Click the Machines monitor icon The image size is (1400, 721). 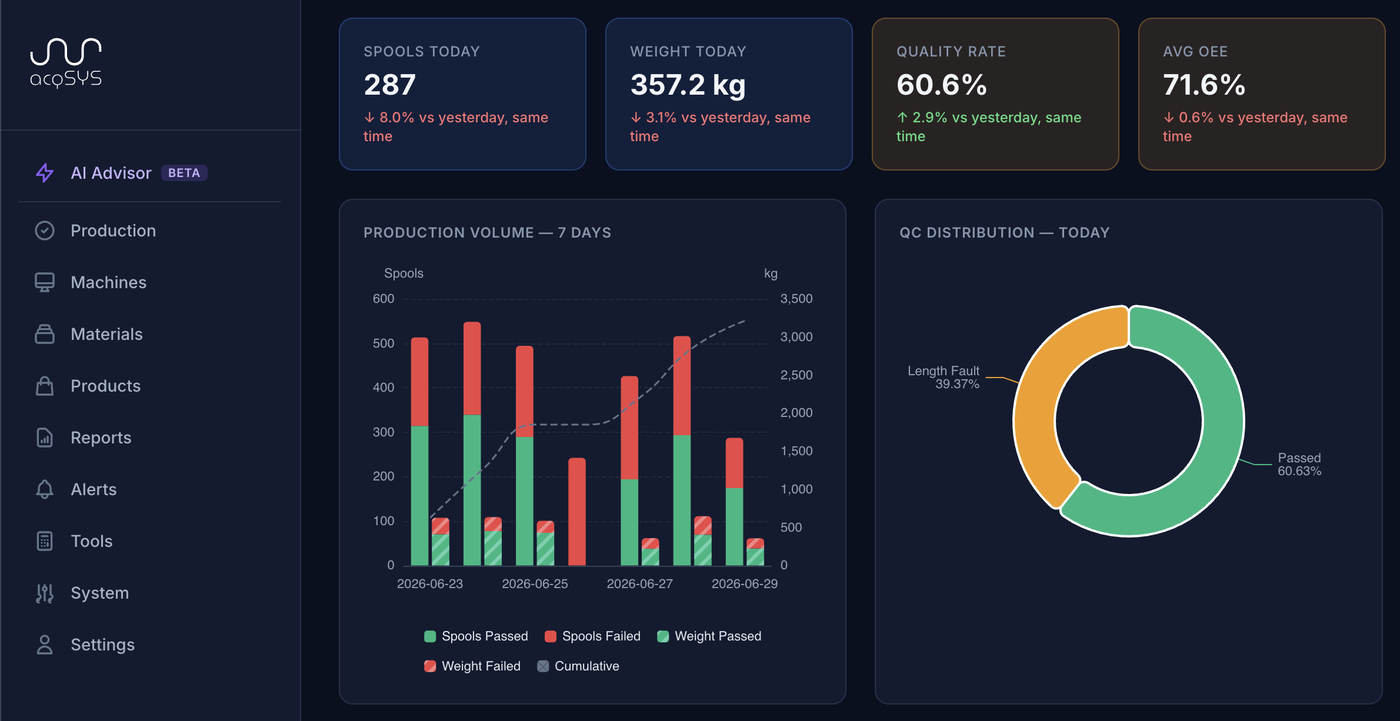[x=45, y=283]
